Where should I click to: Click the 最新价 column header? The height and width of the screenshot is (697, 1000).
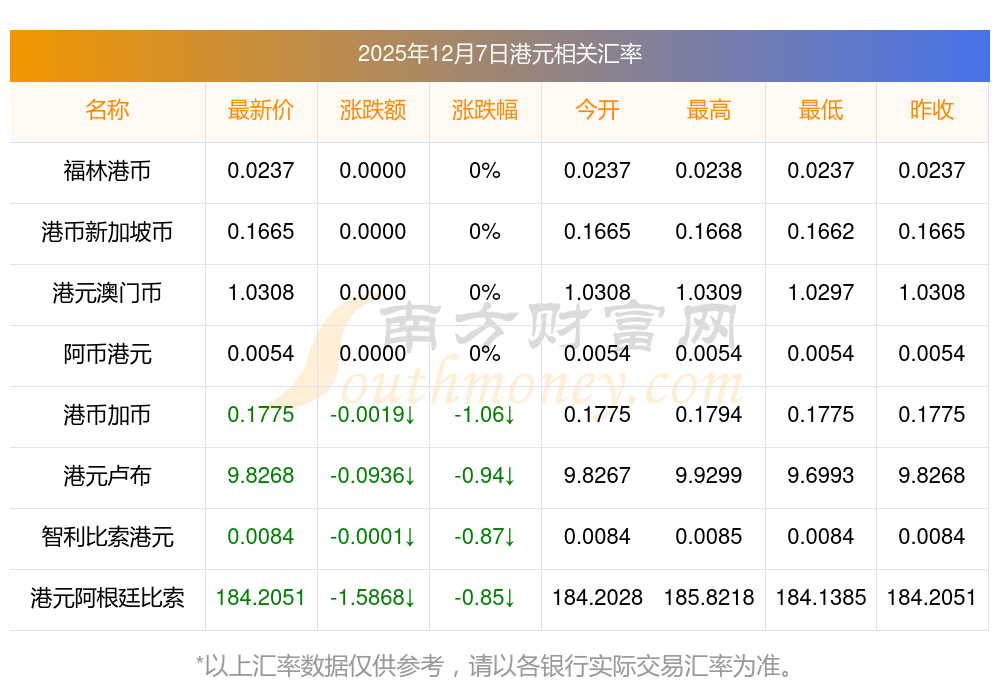261,110
